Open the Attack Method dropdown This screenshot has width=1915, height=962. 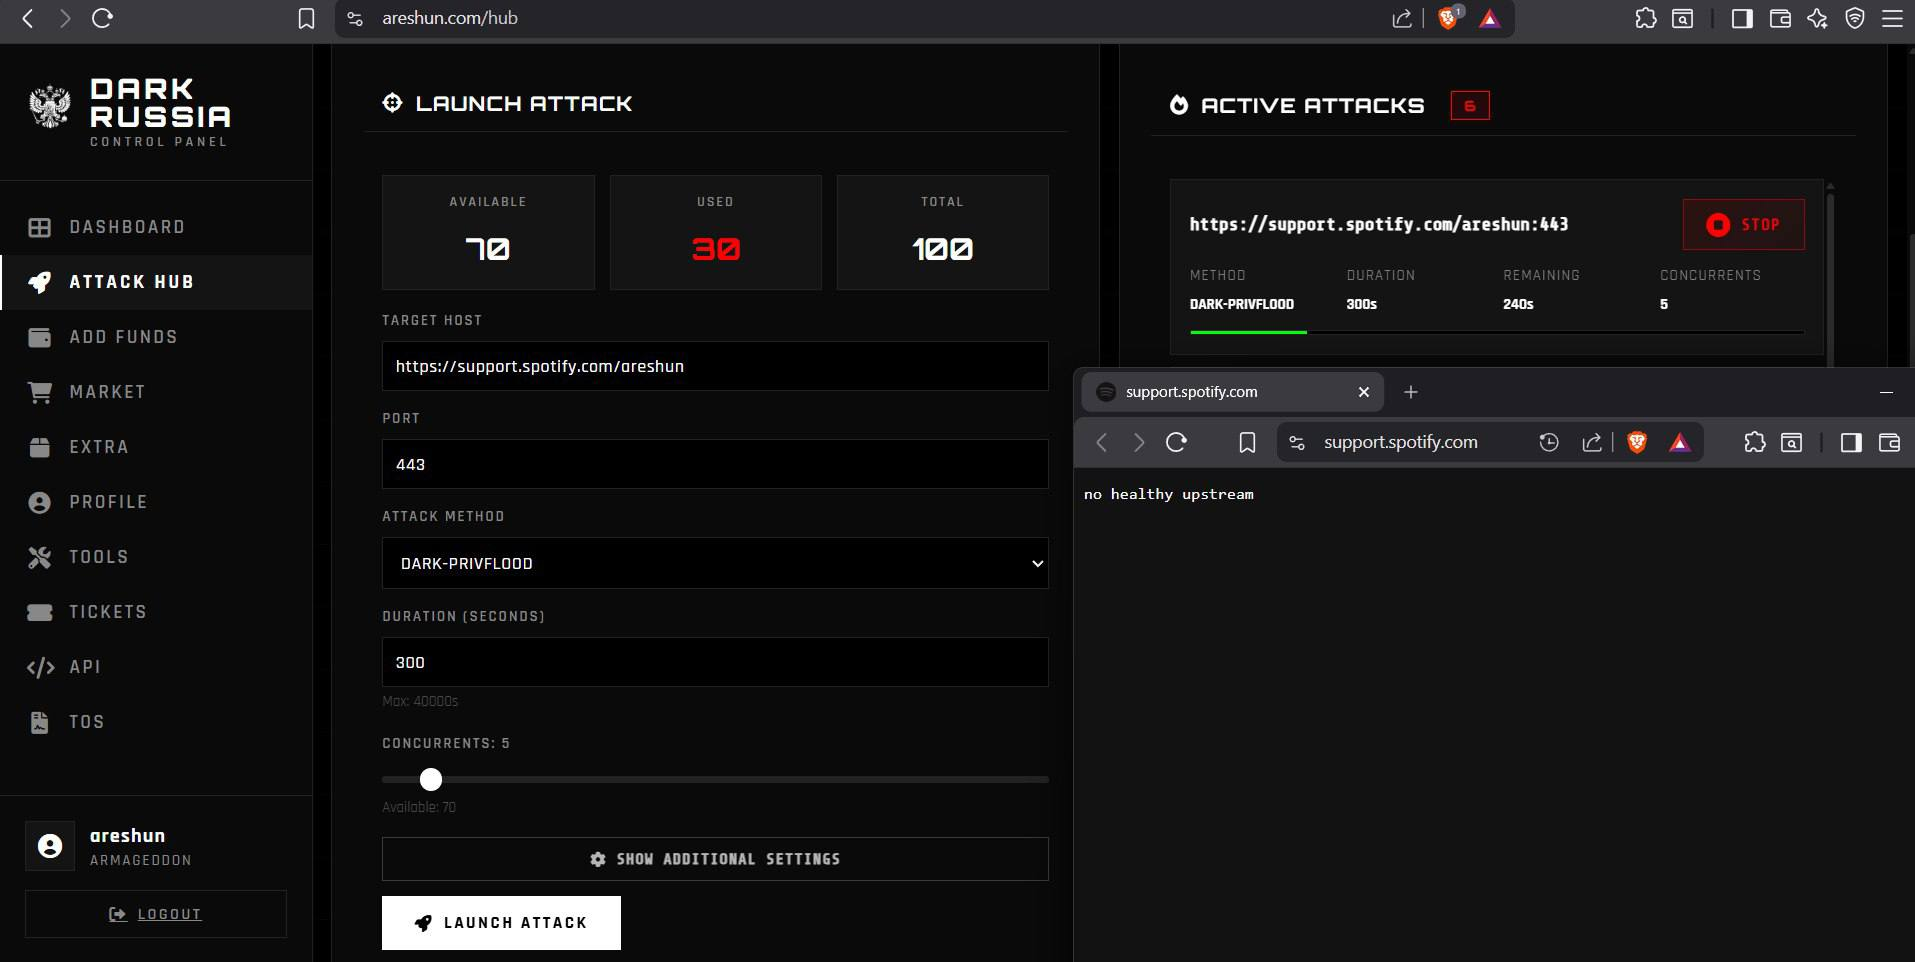tap(715, 563)
